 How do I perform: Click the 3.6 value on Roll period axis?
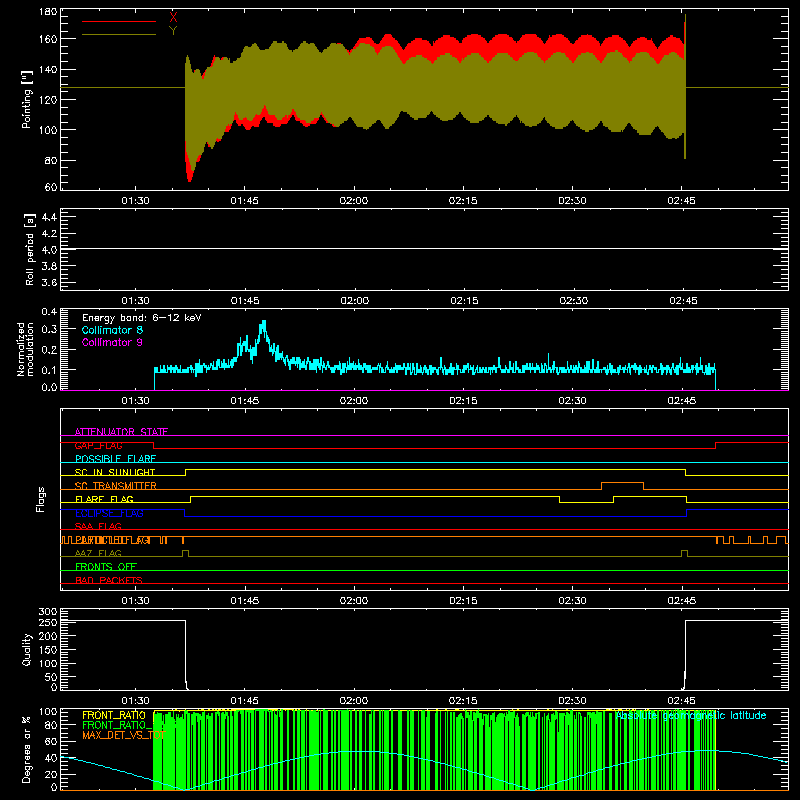[x=49, y=282]
